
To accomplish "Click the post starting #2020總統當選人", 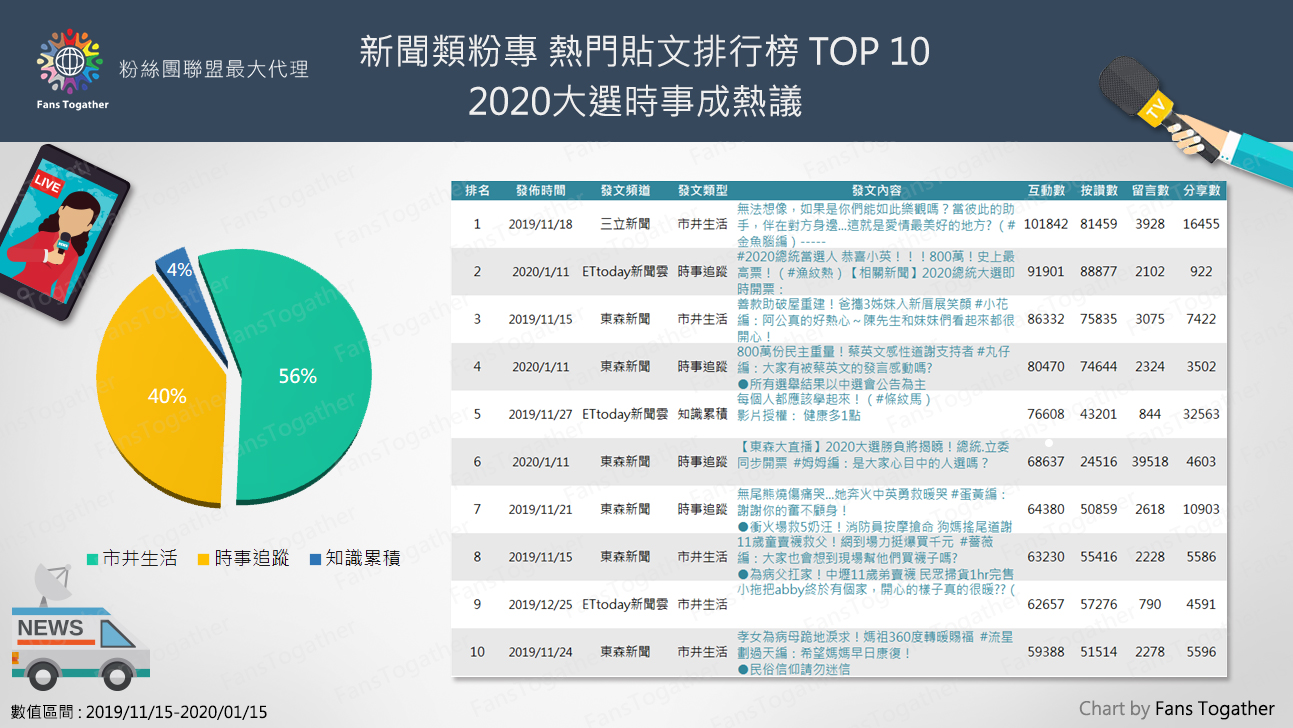I will 876,272.
